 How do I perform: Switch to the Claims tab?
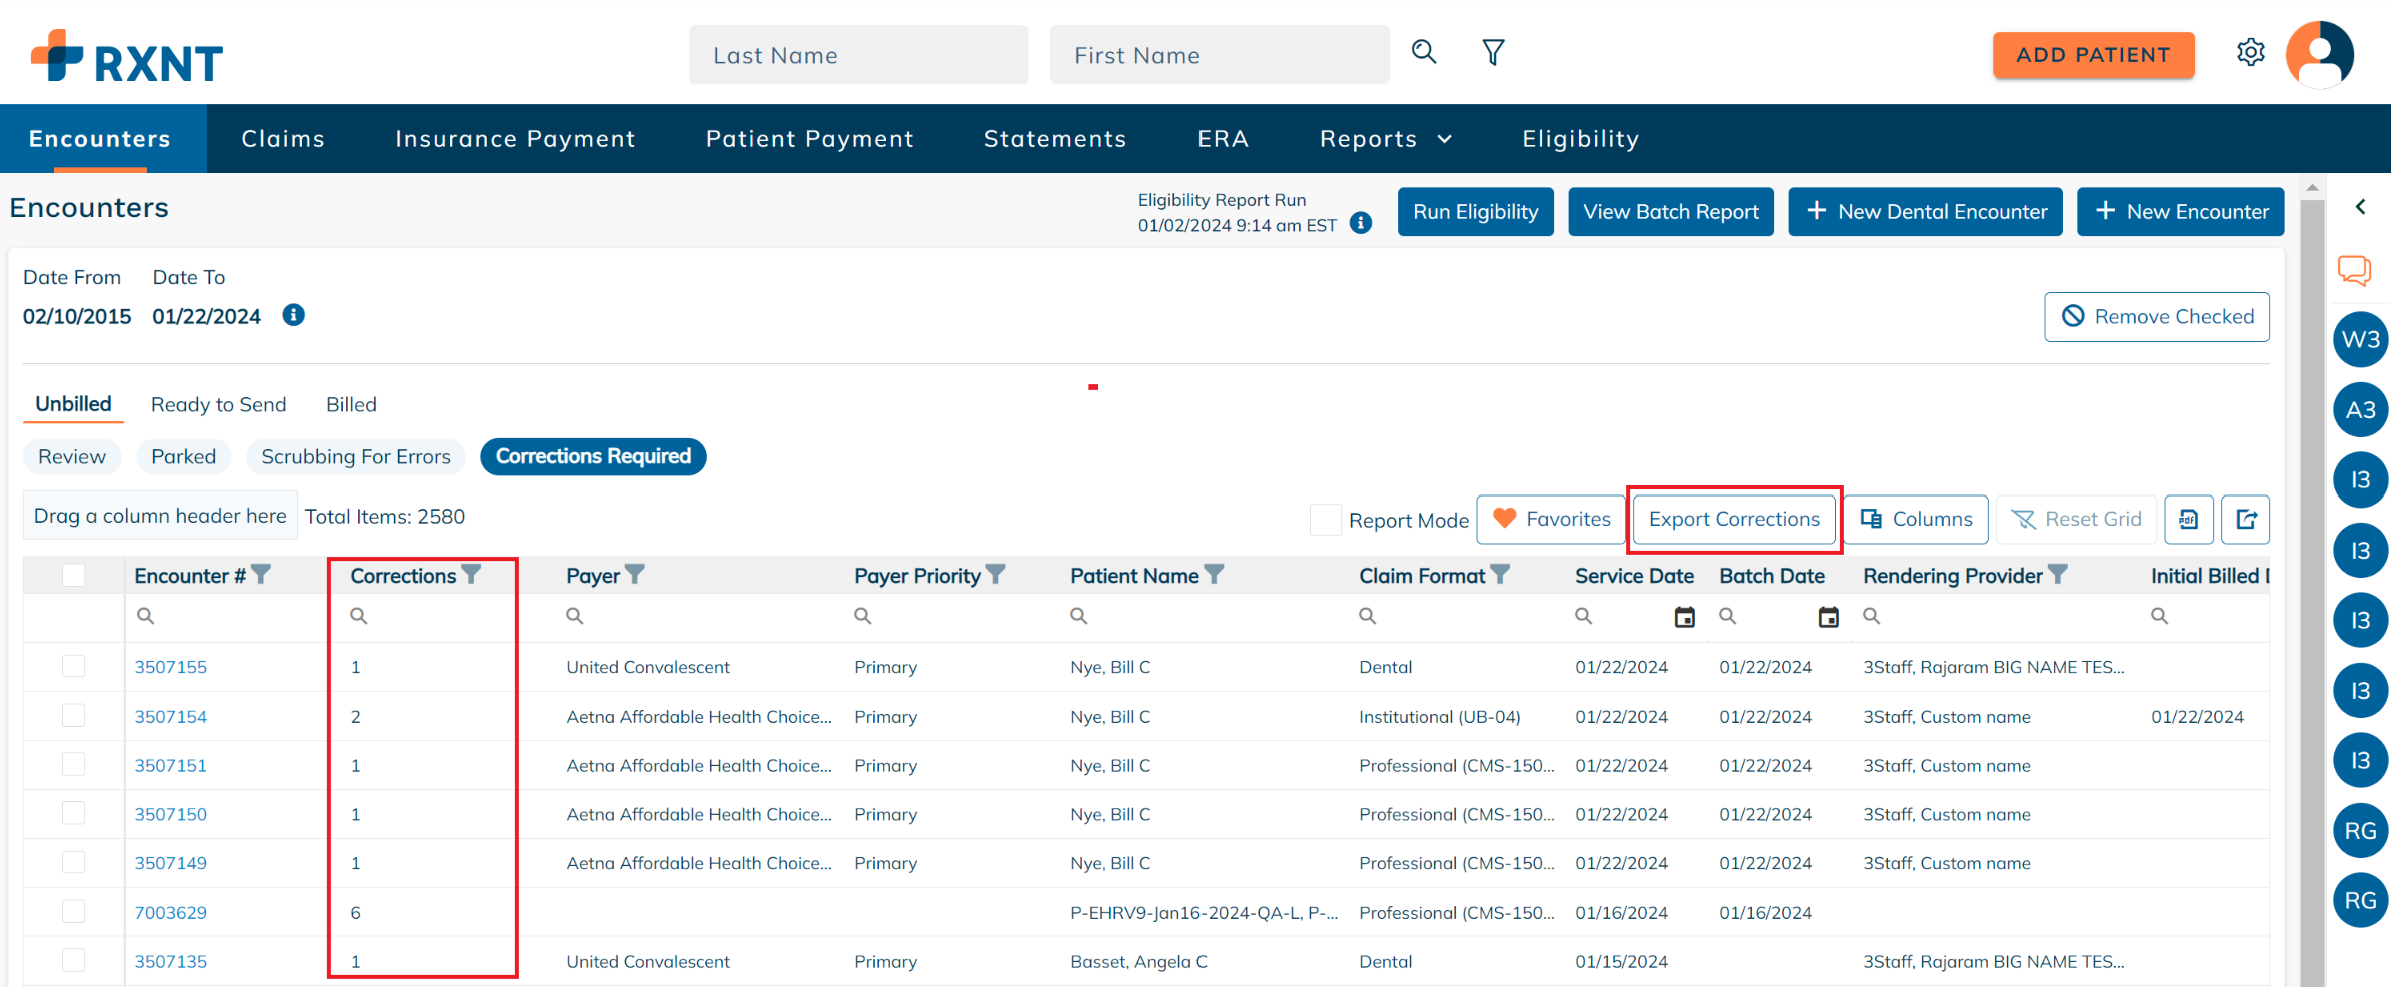(283, 139)
